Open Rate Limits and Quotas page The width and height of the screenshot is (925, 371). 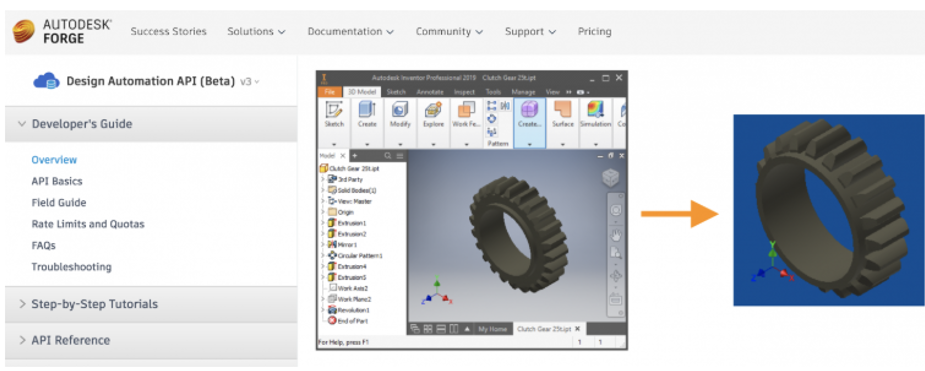(x=88, y=224)
